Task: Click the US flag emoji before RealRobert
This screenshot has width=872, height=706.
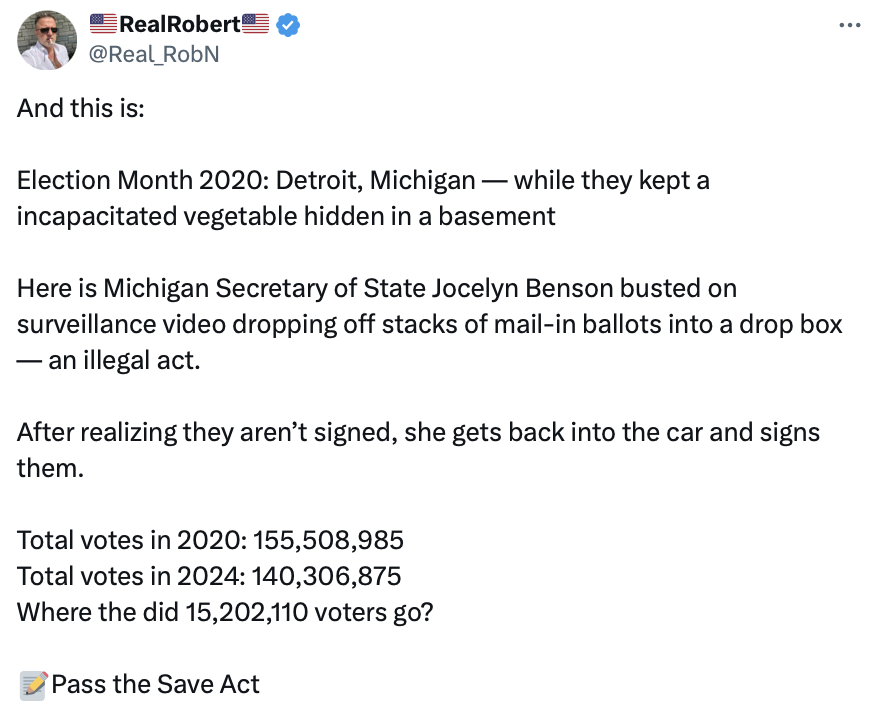Action: [104, 25]
